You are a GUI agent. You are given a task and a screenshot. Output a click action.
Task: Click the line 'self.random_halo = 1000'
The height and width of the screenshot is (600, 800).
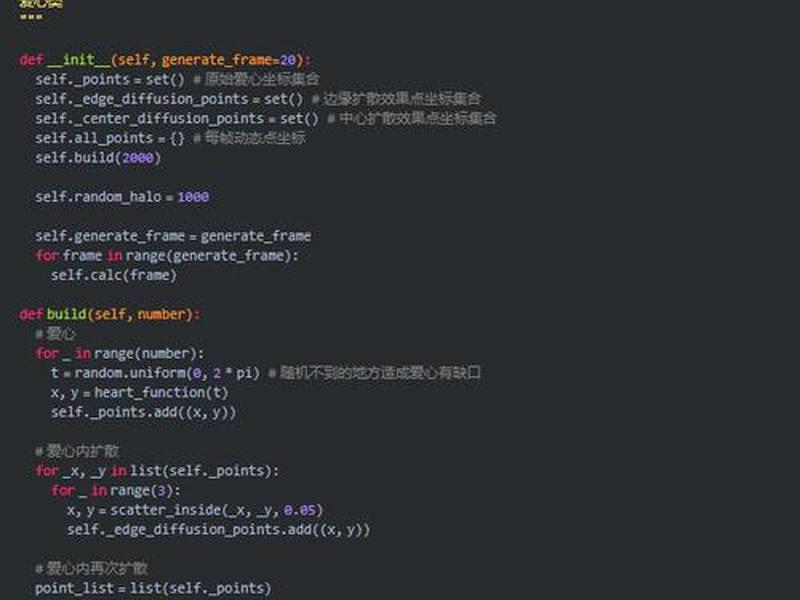click(122, 197)
